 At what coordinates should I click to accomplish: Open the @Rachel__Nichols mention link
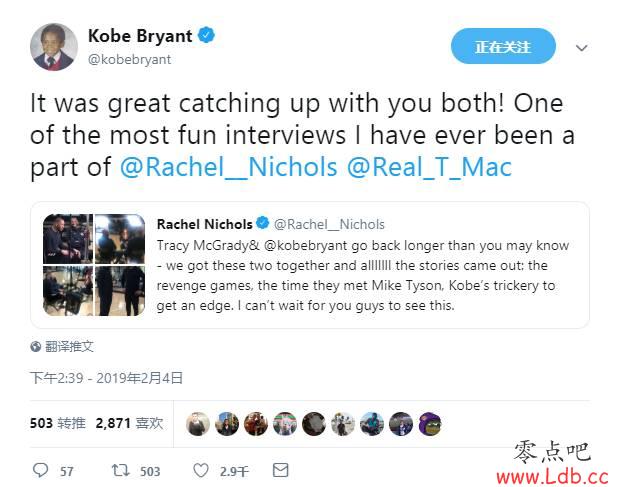coord(229,167)
